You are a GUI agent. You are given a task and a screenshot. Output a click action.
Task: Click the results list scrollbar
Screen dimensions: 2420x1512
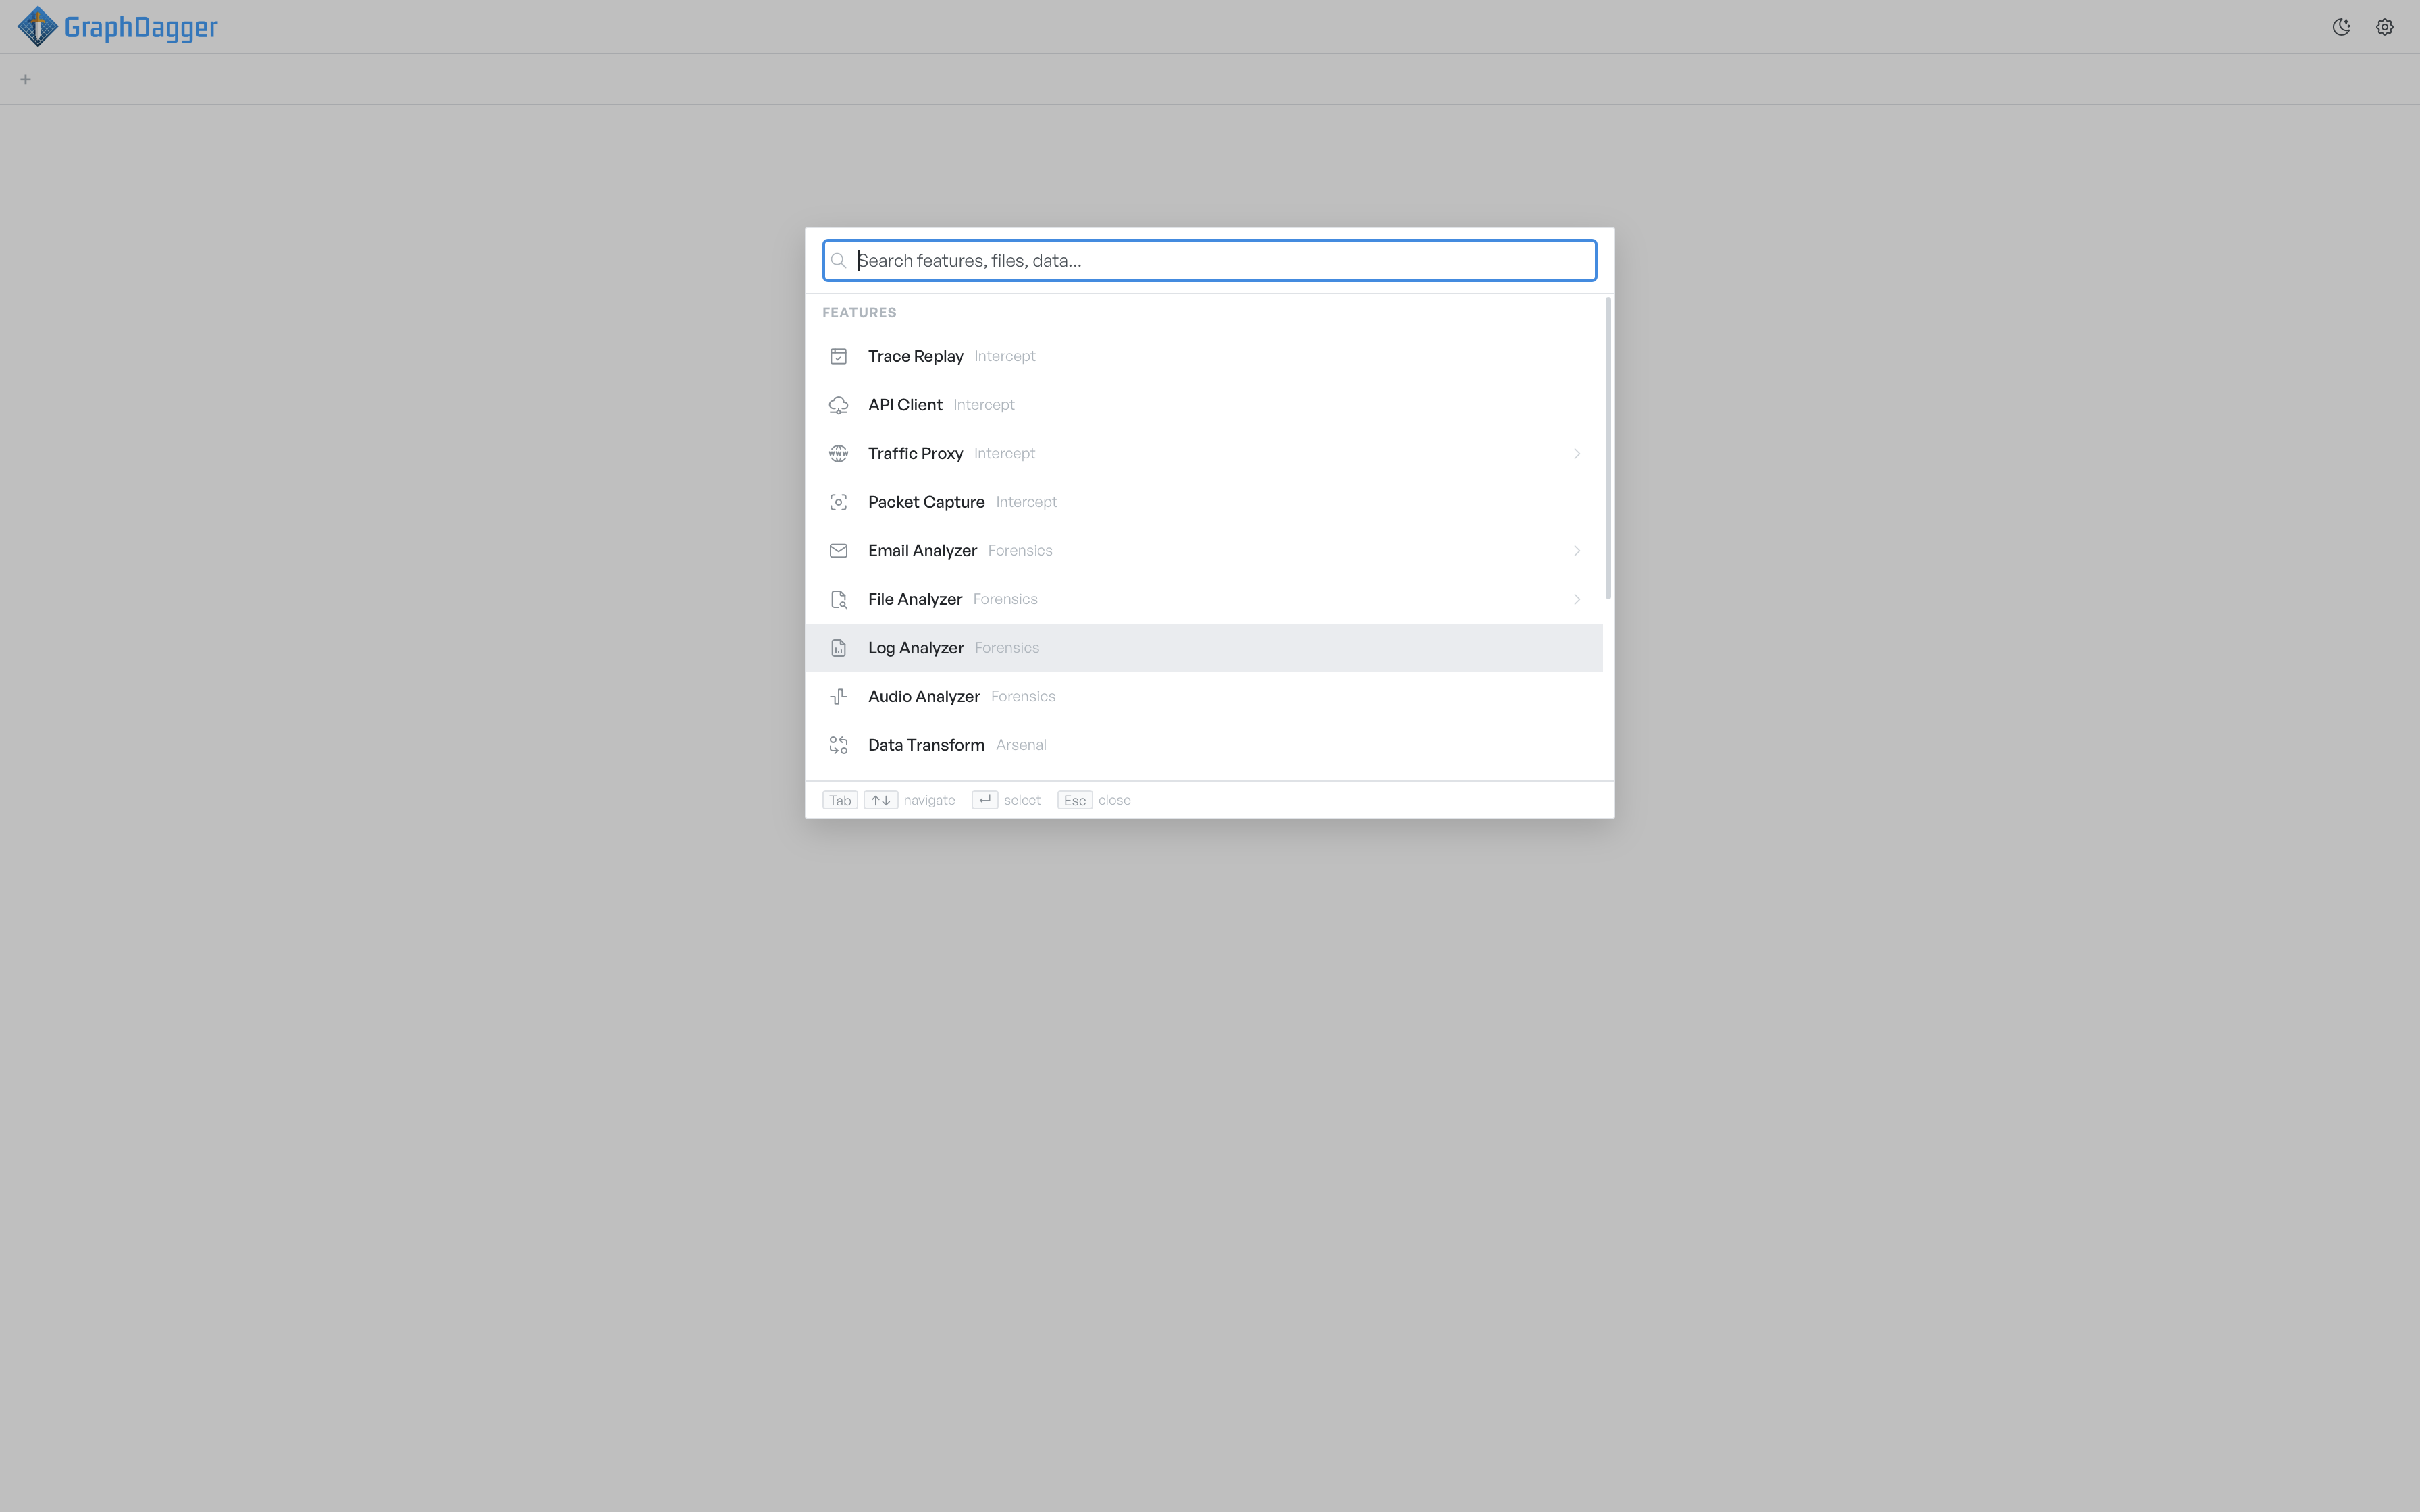point(1608,448)
